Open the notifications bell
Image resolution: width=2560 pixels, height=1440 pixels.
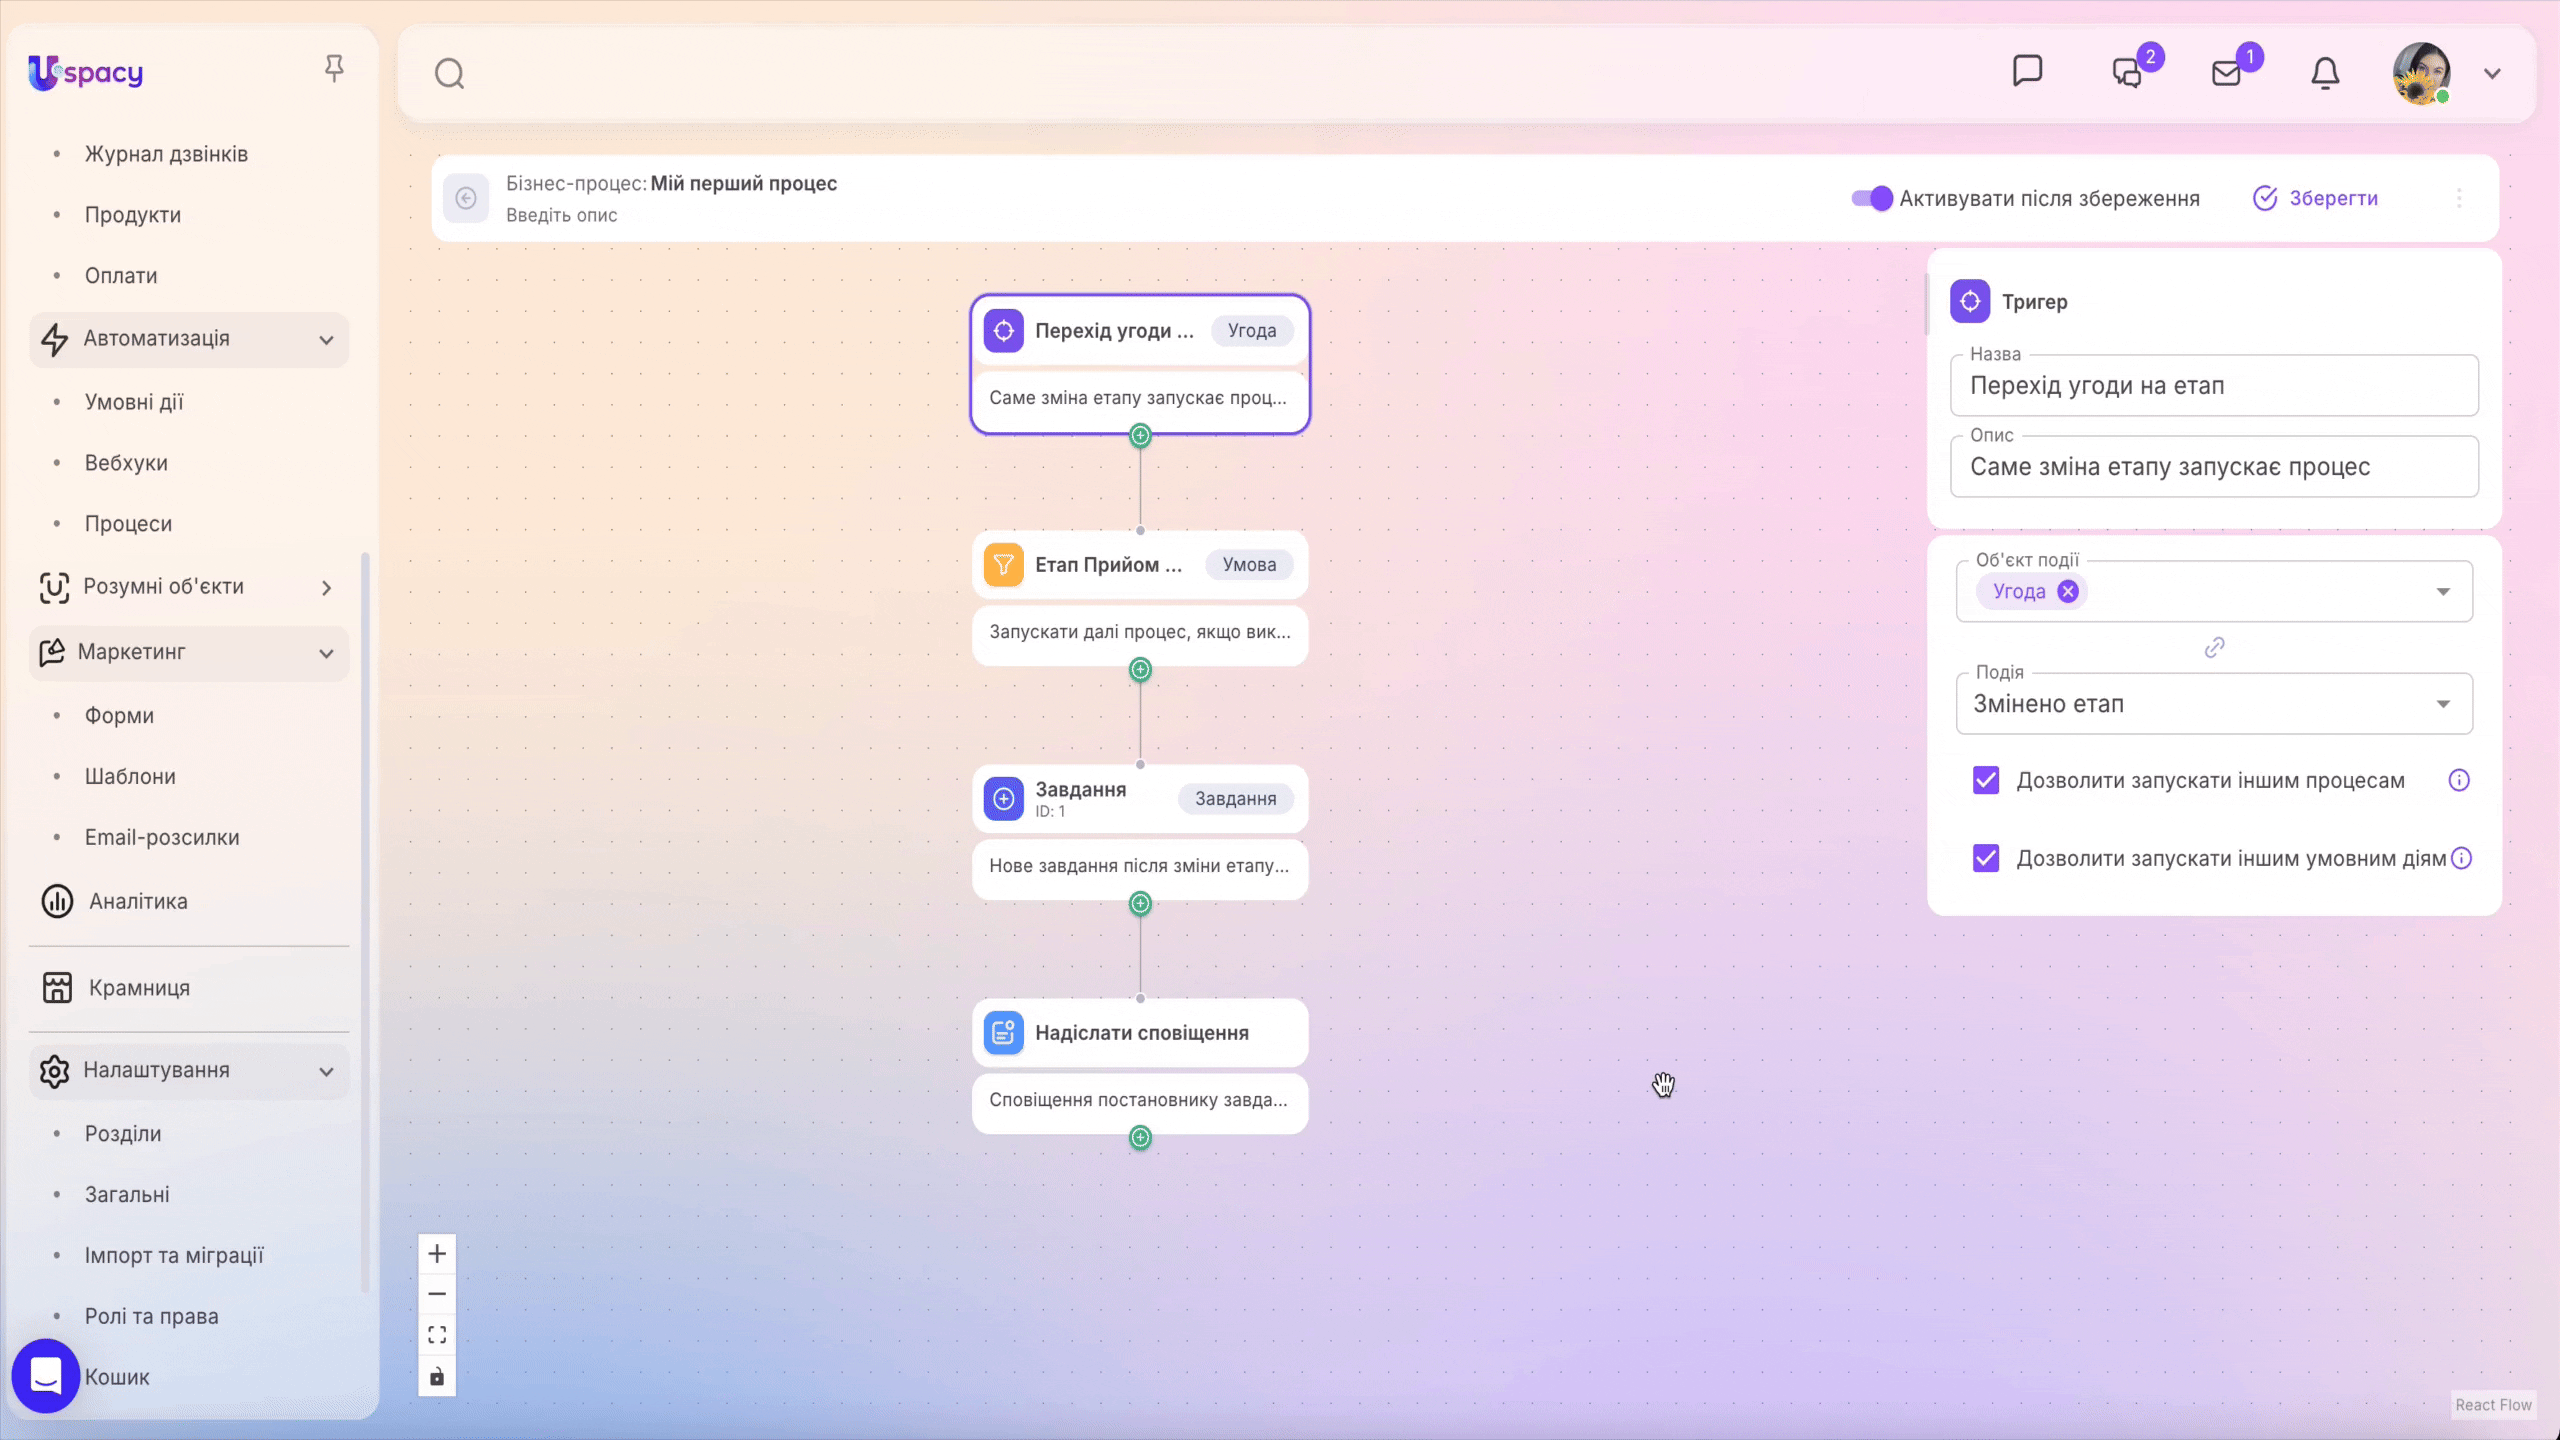point(2325,73)
